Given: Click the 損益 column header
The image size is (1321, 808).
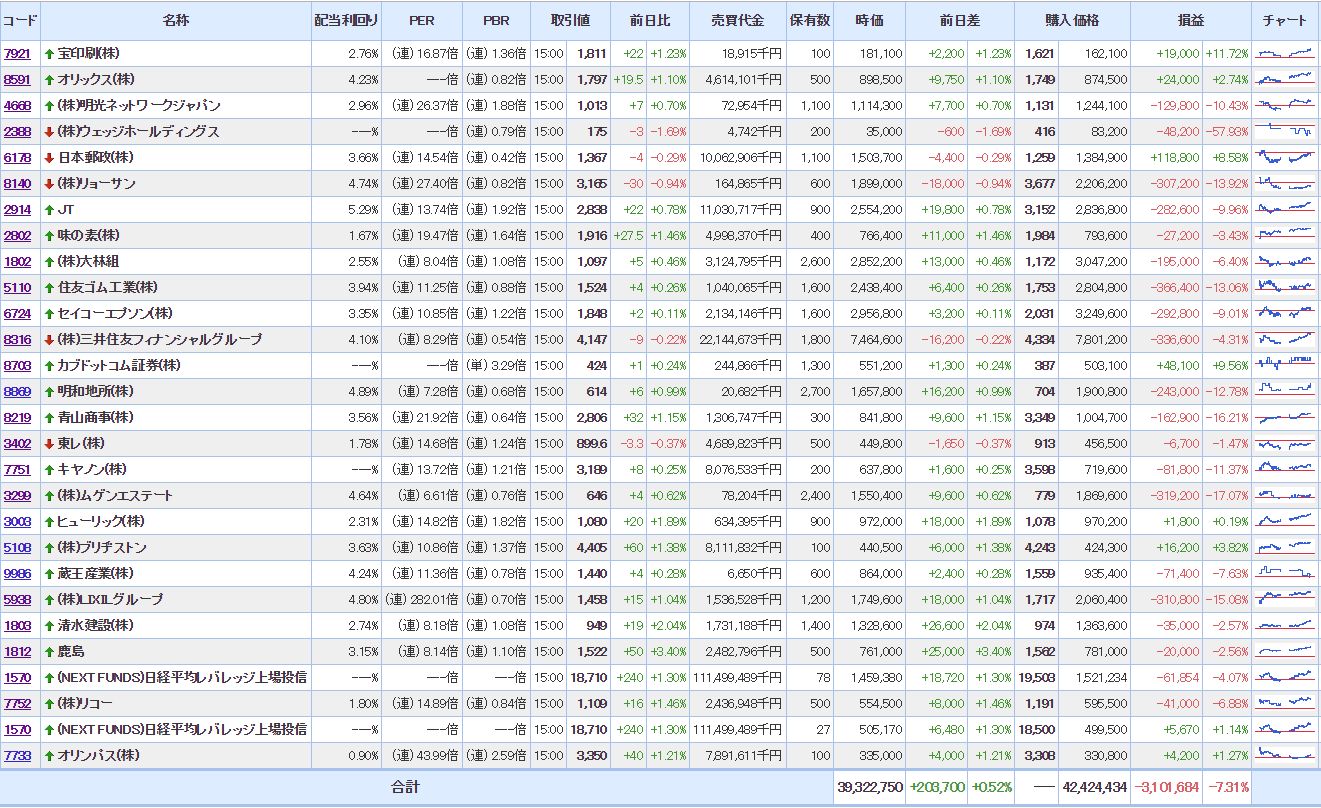Looking at the screenshot, I should (x=1191, y=20).
